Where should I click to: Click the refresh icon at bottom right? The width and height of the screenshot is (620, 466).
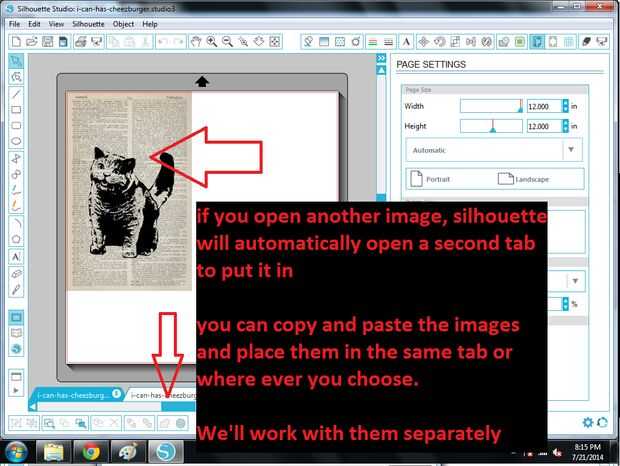[602, 423]
